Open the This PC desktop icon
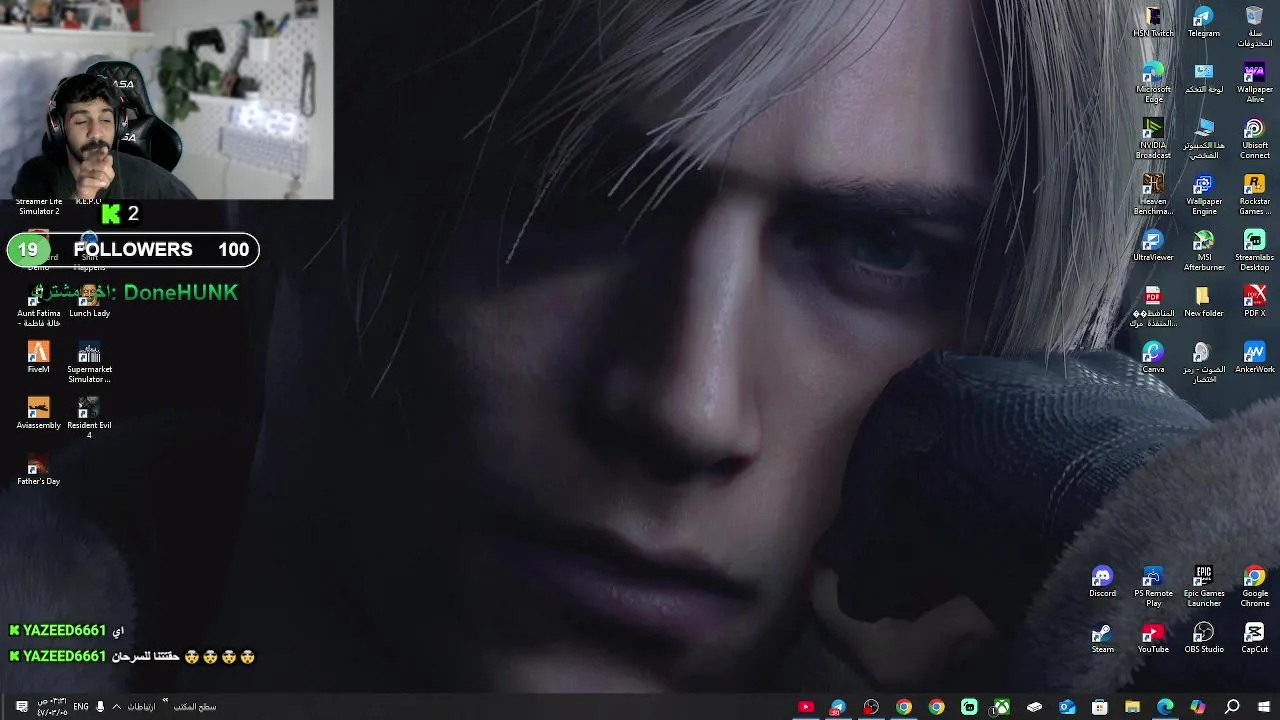This screenshot has height=720, width=1280. point(1203,138)
